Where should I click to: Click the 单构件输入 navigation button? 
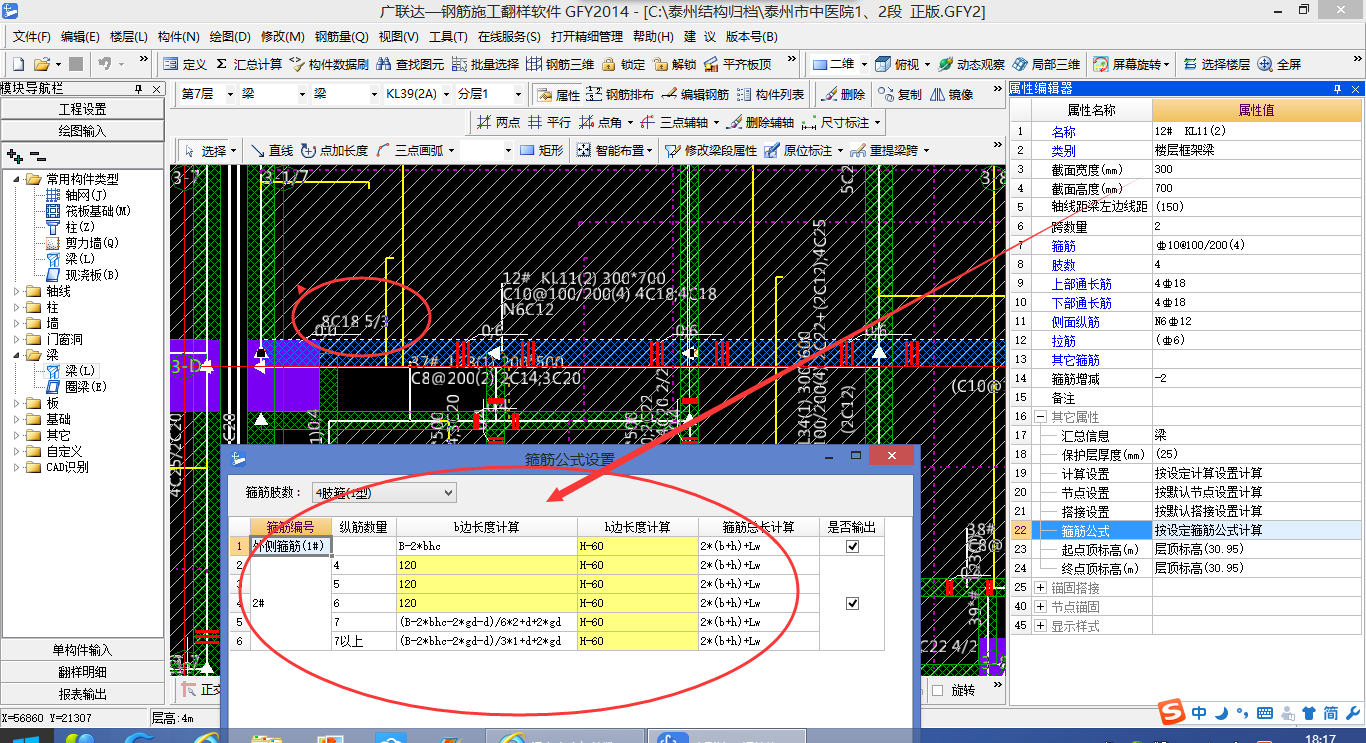[82, 650]
